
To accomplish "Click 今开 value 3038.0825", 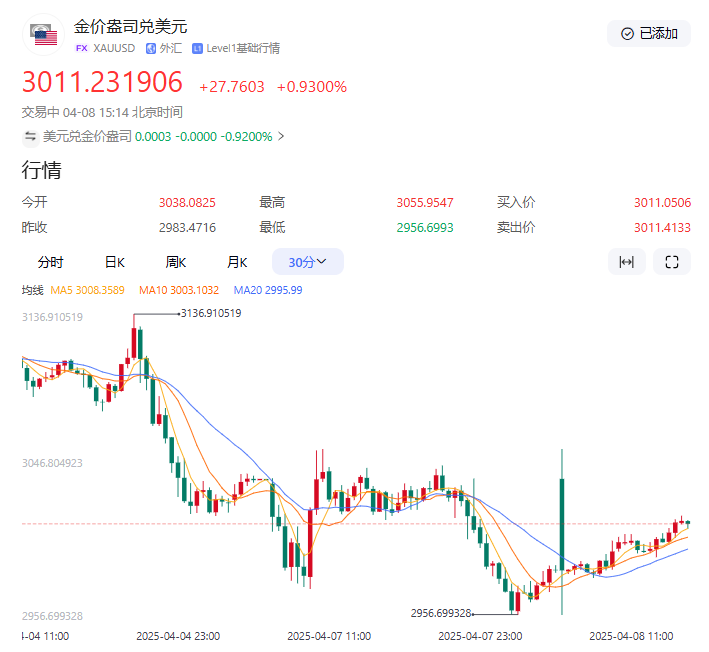I will [x=187, y=203].
